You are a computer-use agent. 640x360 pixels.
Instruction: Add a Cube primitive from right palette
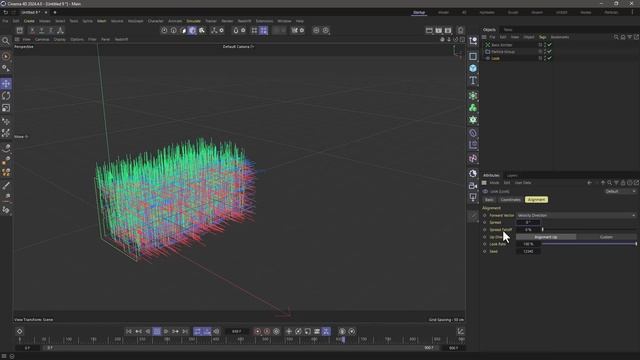tap(473, 68)
